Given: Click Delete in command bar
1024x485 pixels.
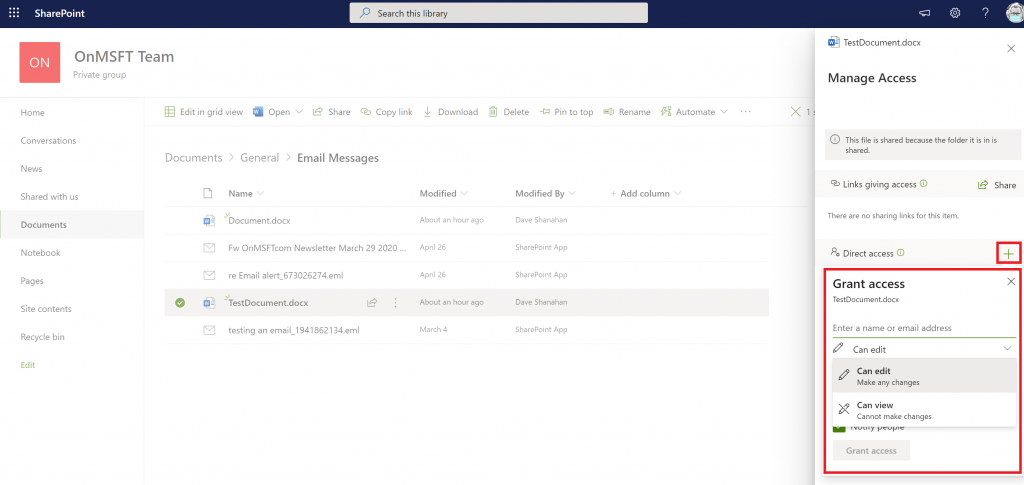Looking at the screenshot, I should [x=509, y=112].
